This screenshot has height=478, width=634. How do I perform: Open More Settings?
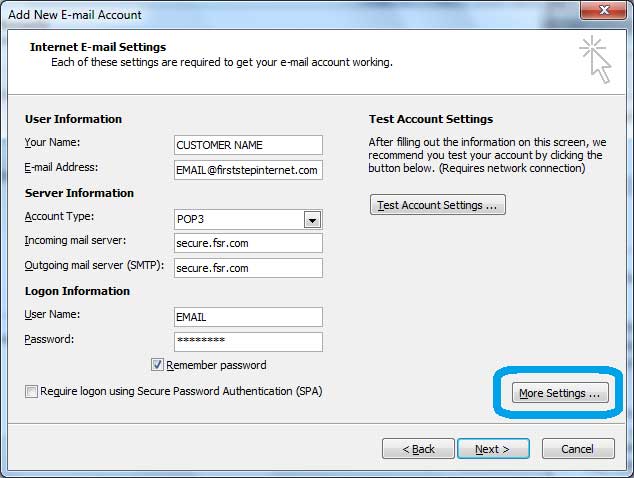560,393
